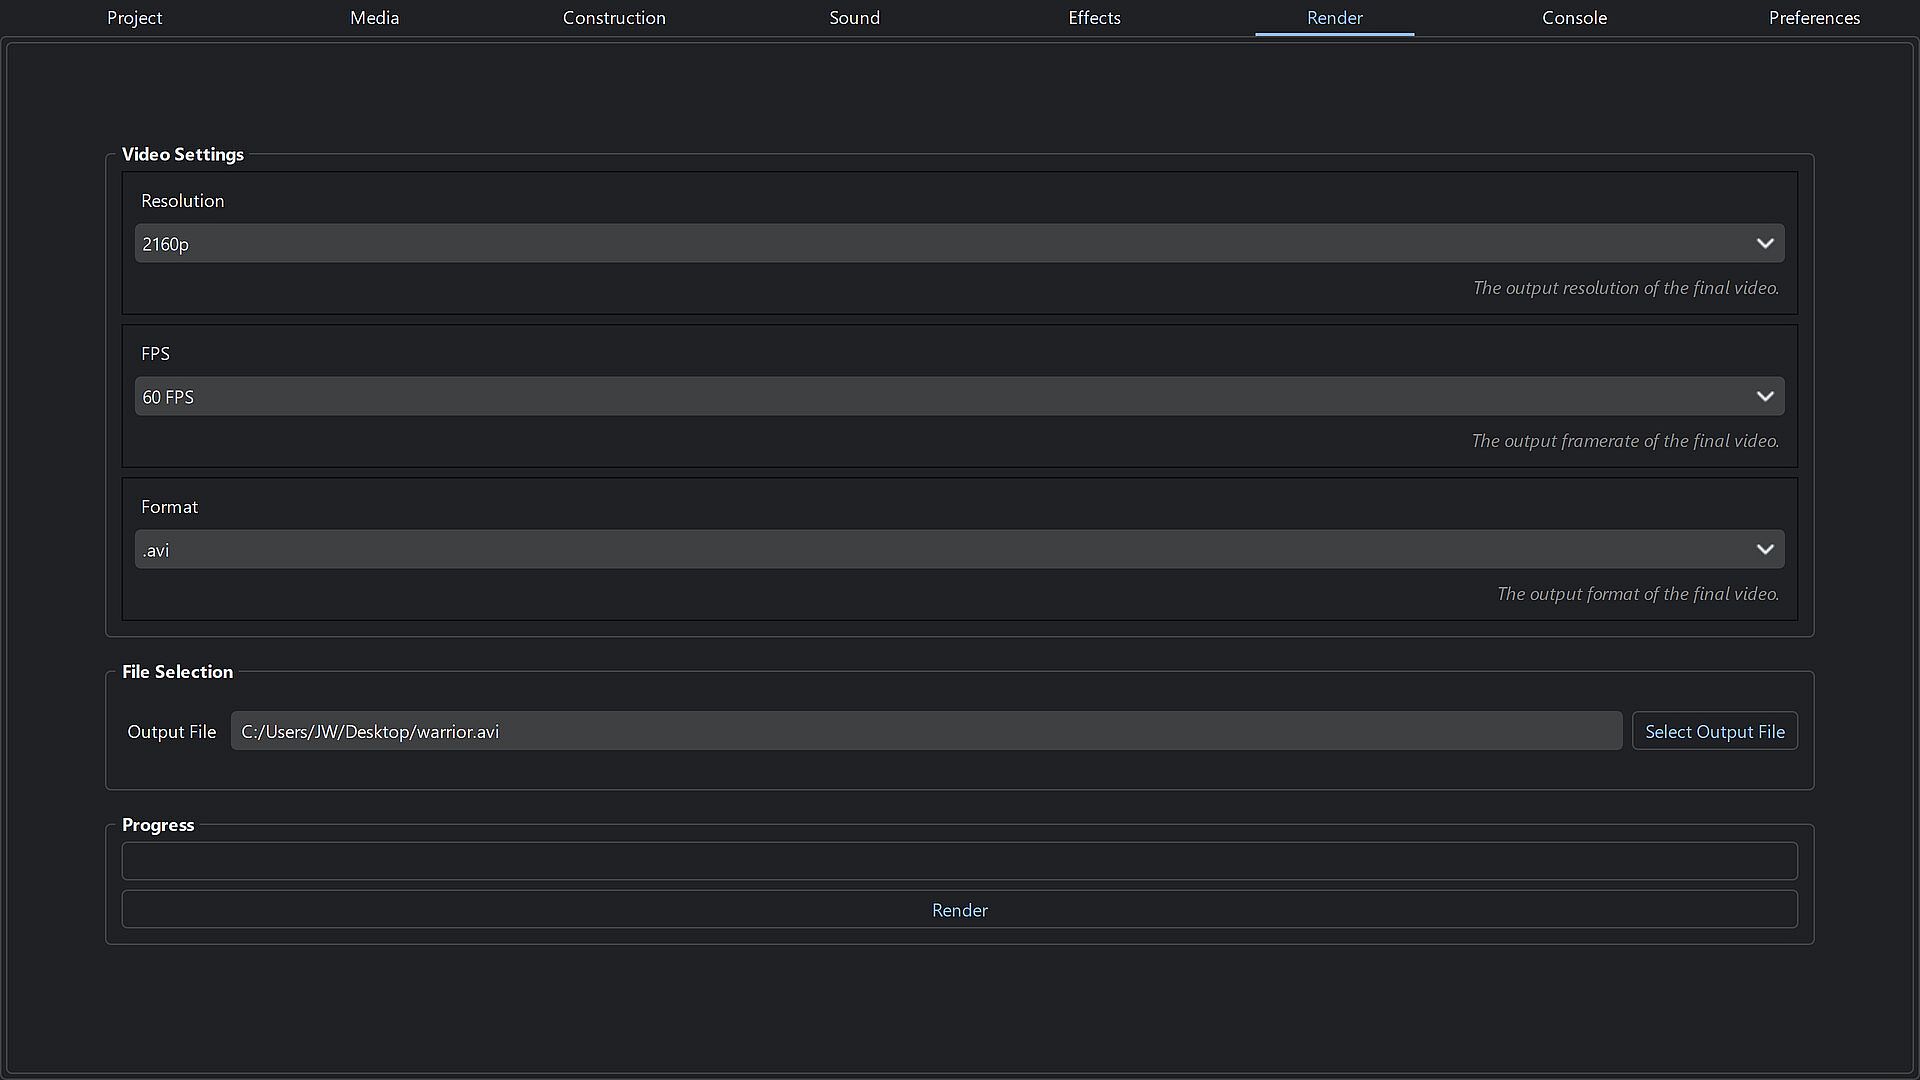
Task: Click the Output File path field
Action: coord(926,731)
